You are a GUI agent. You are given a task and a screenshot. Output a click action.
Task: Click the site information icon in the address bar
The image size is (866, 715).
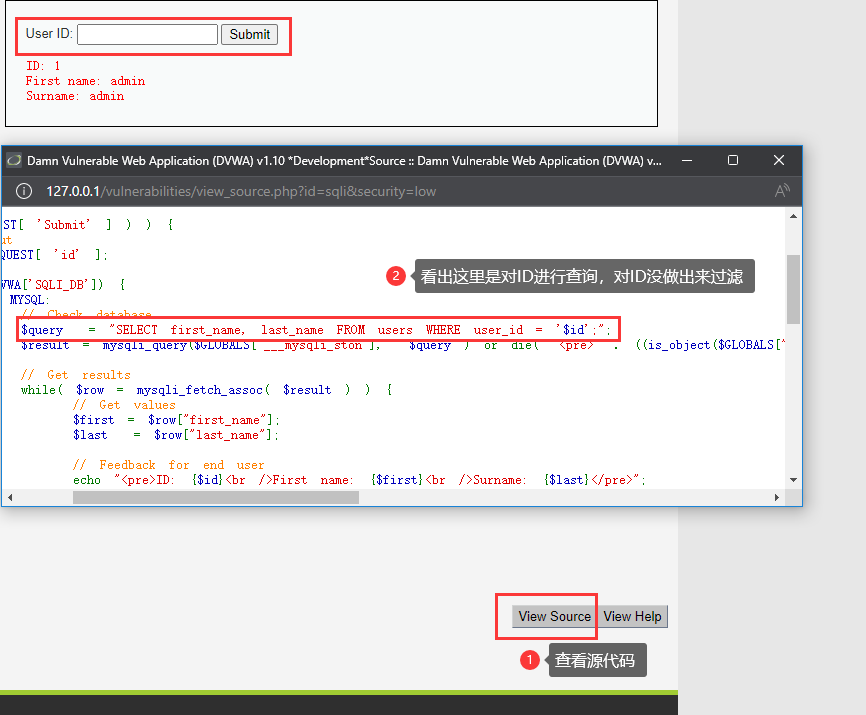[23, 191]
